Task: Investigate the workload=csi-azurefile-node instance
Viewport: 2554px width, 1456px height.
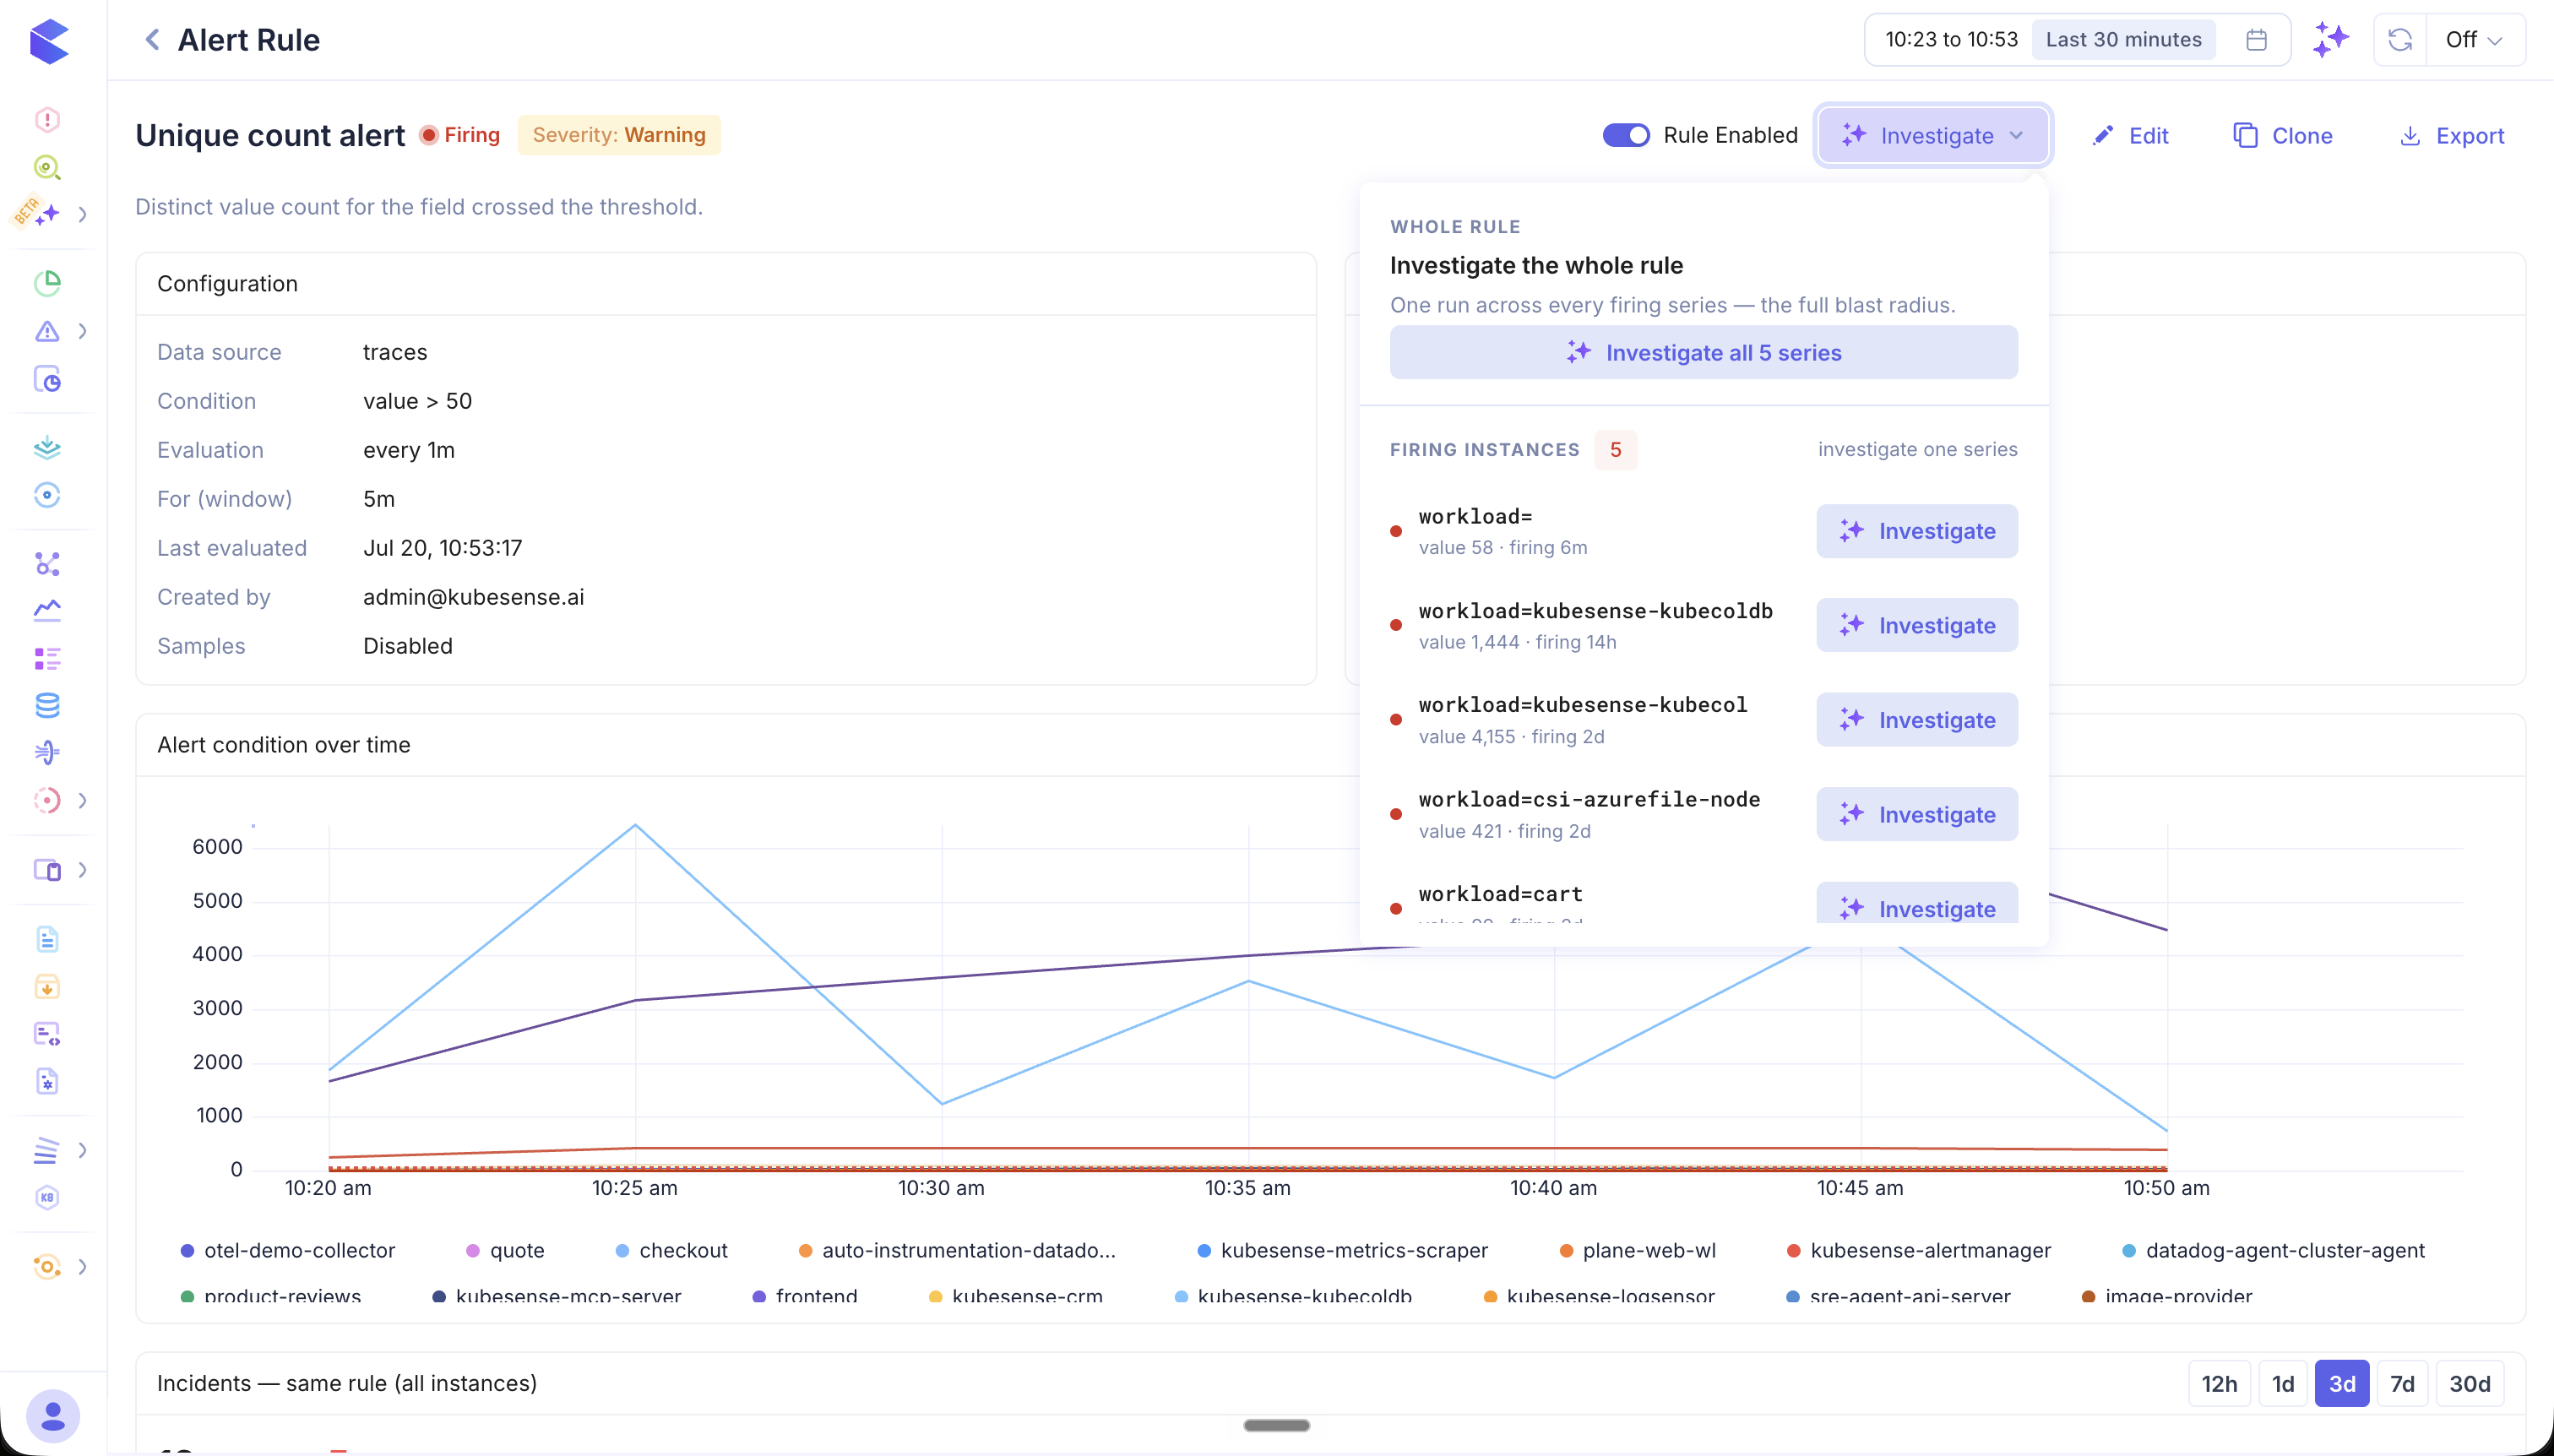Action: pos(1917,814)
